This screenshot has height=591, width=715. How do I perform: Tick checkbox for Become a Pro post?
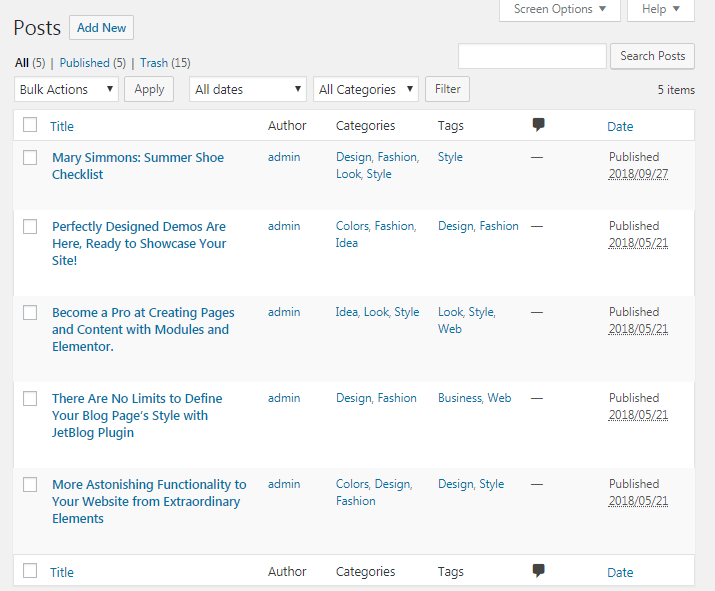[x=30, y=312]
